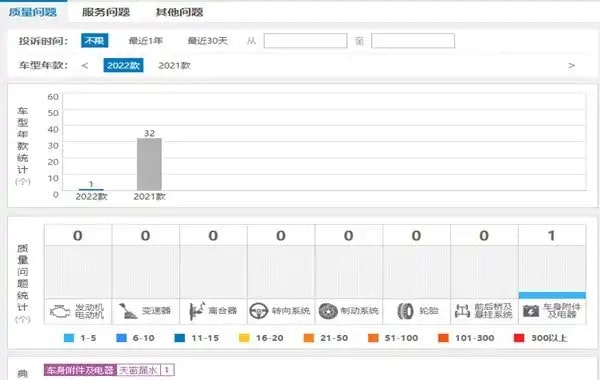Choose the brake system (制动系统) disc icon
This screenshot has height=380, width=600.
tap(328, 311)
